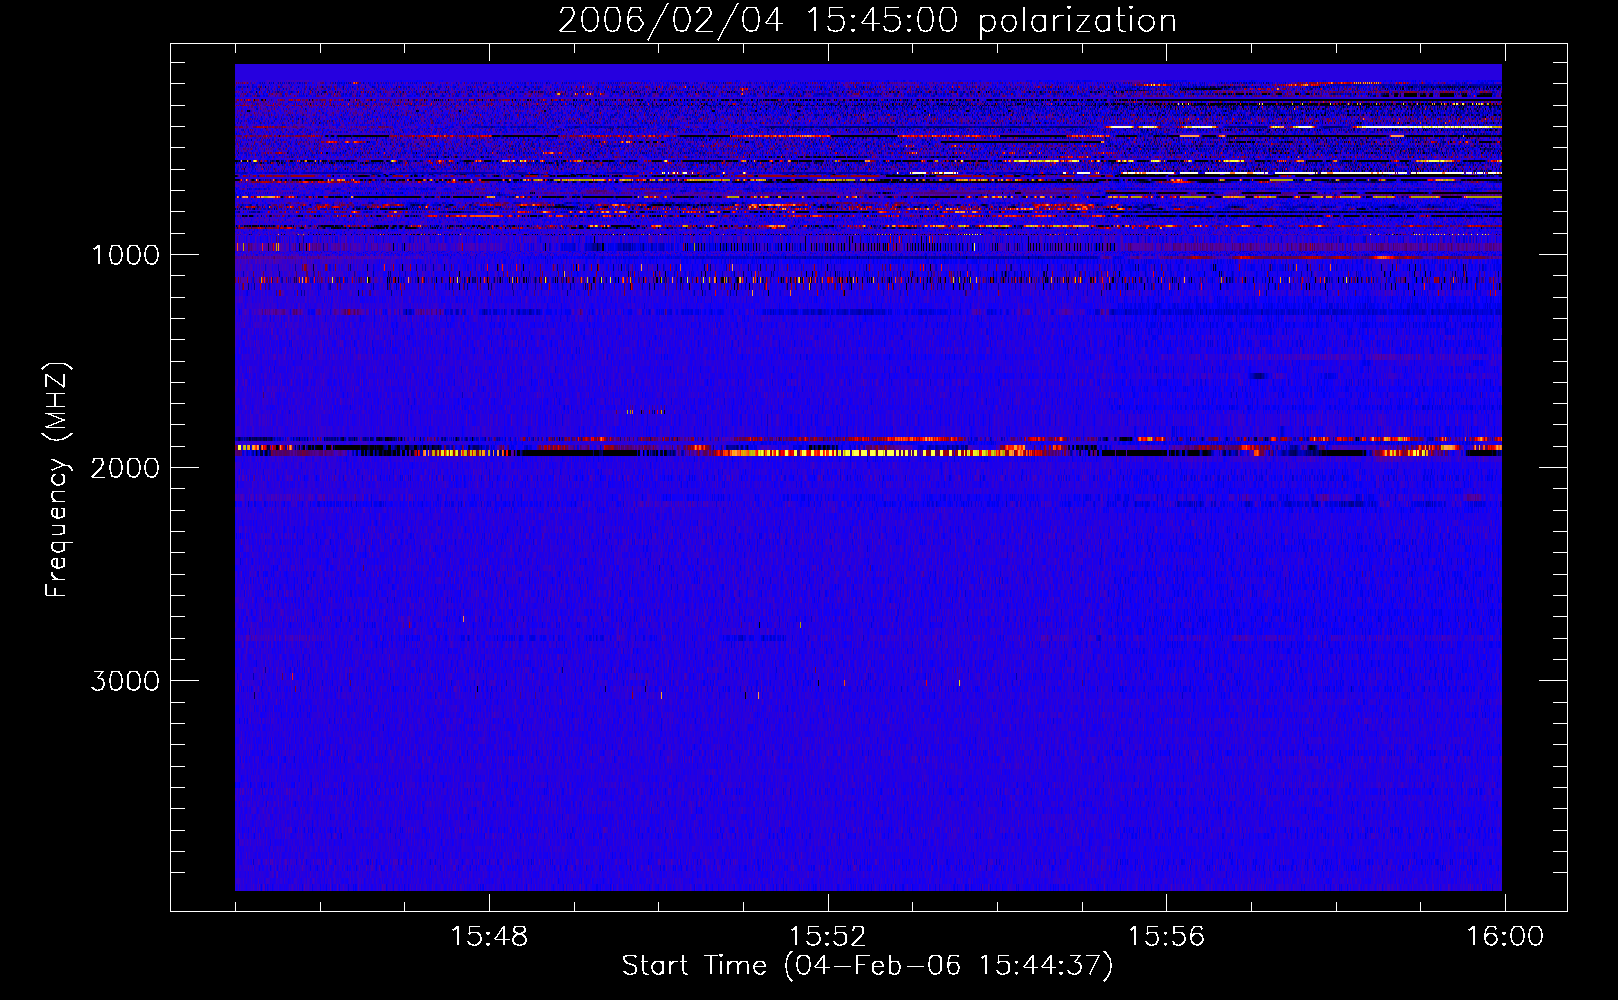The image size is (1618, 1000).
Task: Click the 15:52 time tick label
Action: [827, 937]
